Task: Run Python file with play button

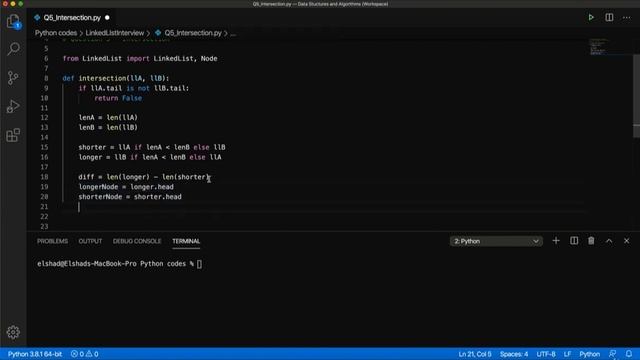Action: [591, 18]
